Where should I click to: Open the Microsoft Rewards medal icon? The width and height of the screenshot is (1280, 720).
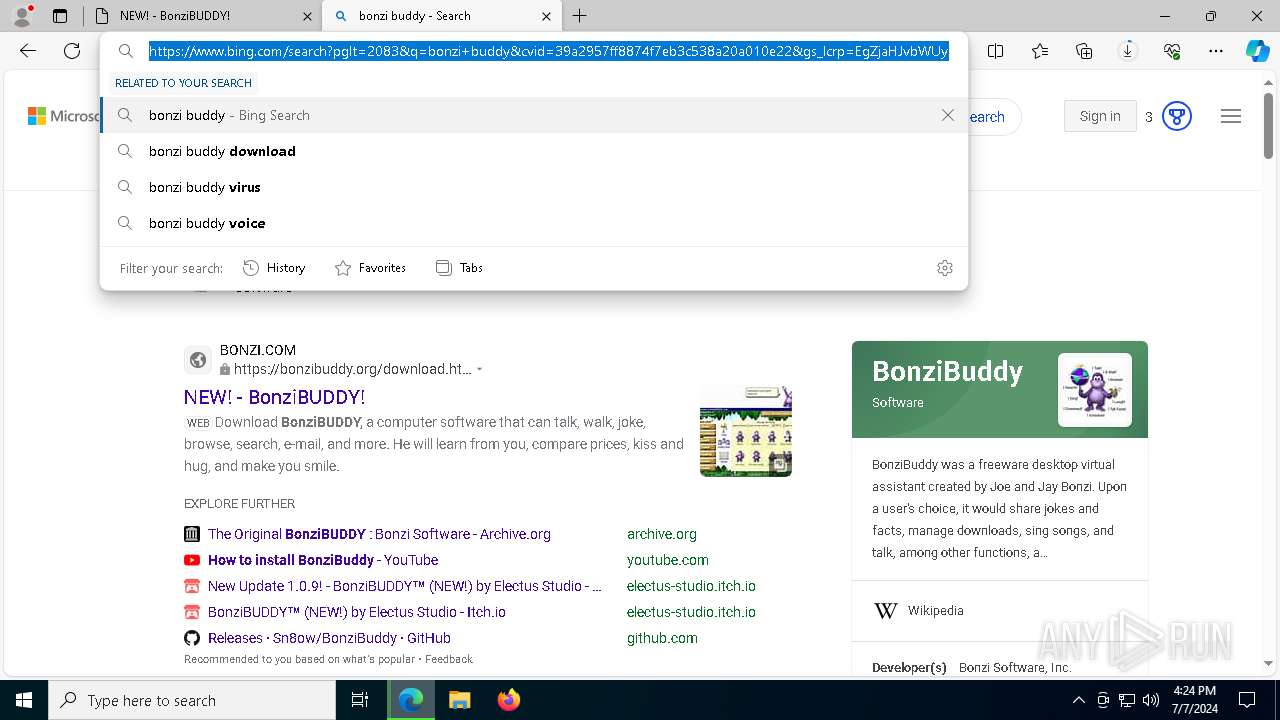(x=1177, y=117)
